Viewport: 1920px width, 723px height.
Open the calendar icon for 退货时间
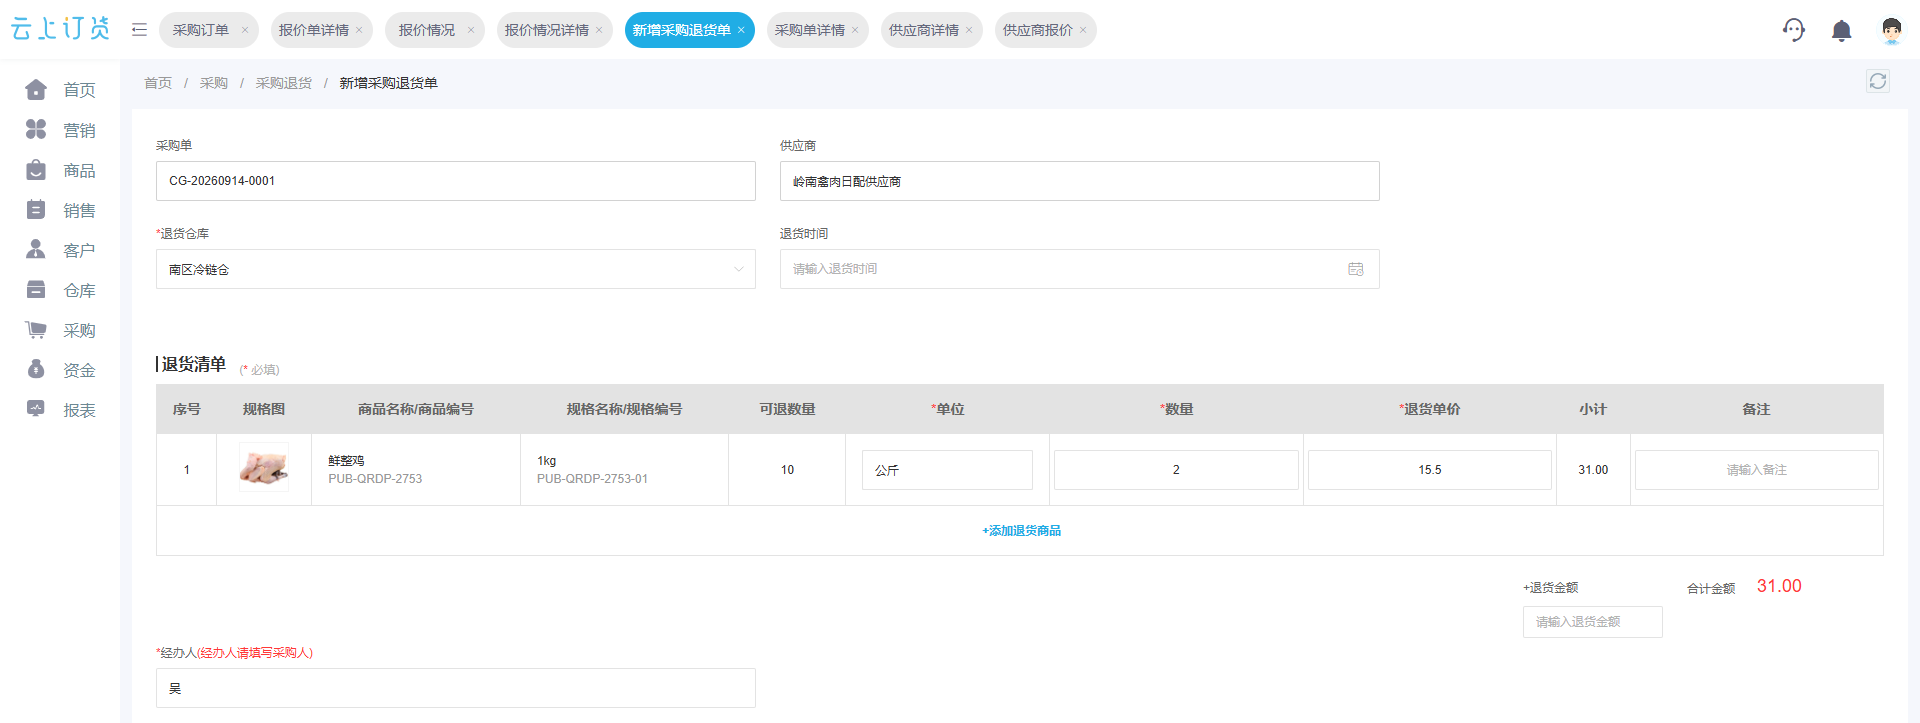point(1355,269)
